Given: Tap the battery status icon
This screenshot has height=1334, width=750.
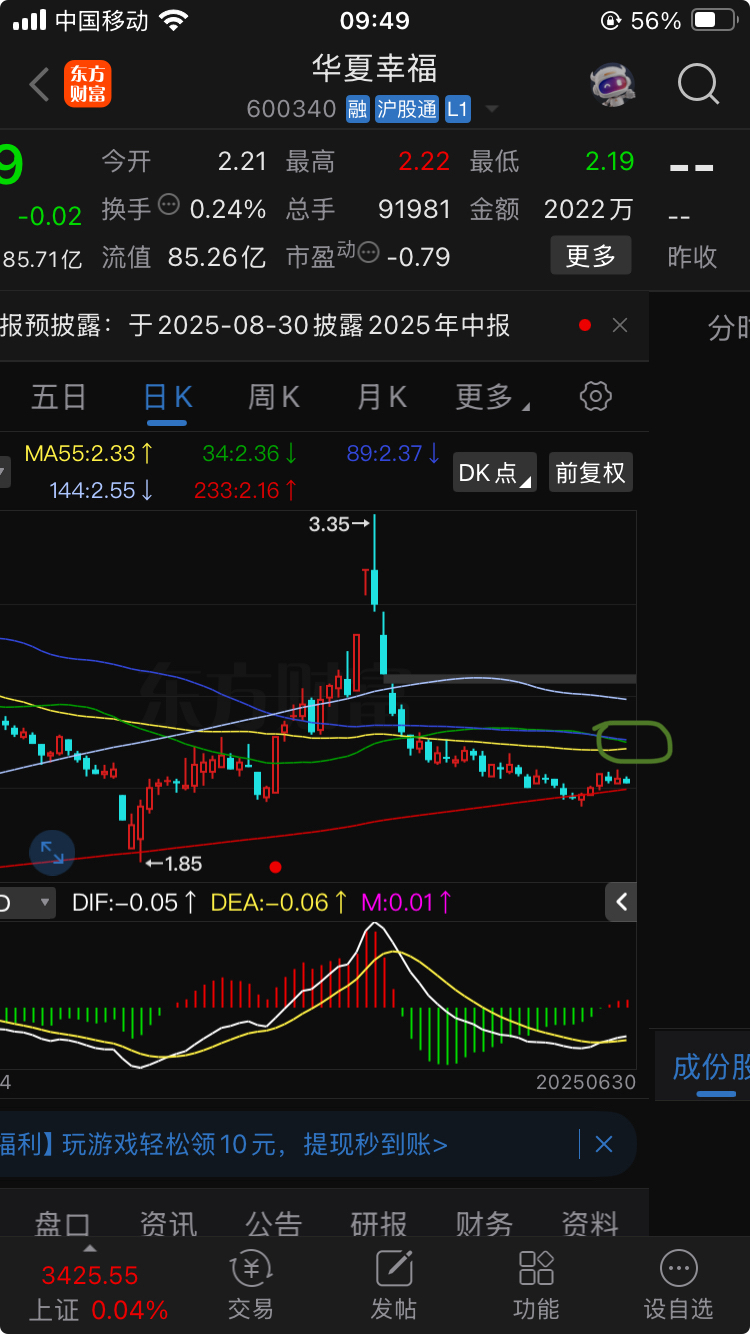Looking at the screenshot, I should point(716,20).
